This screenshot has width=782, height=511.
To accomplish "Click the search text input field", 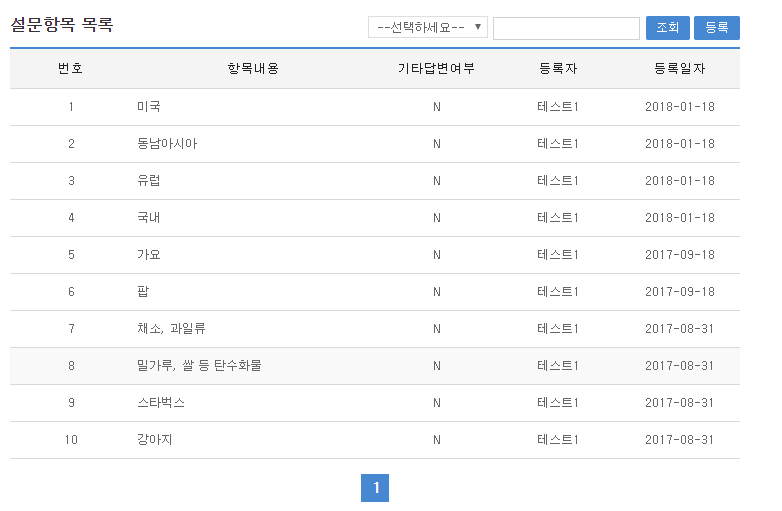I will click(x=566, y=28).
